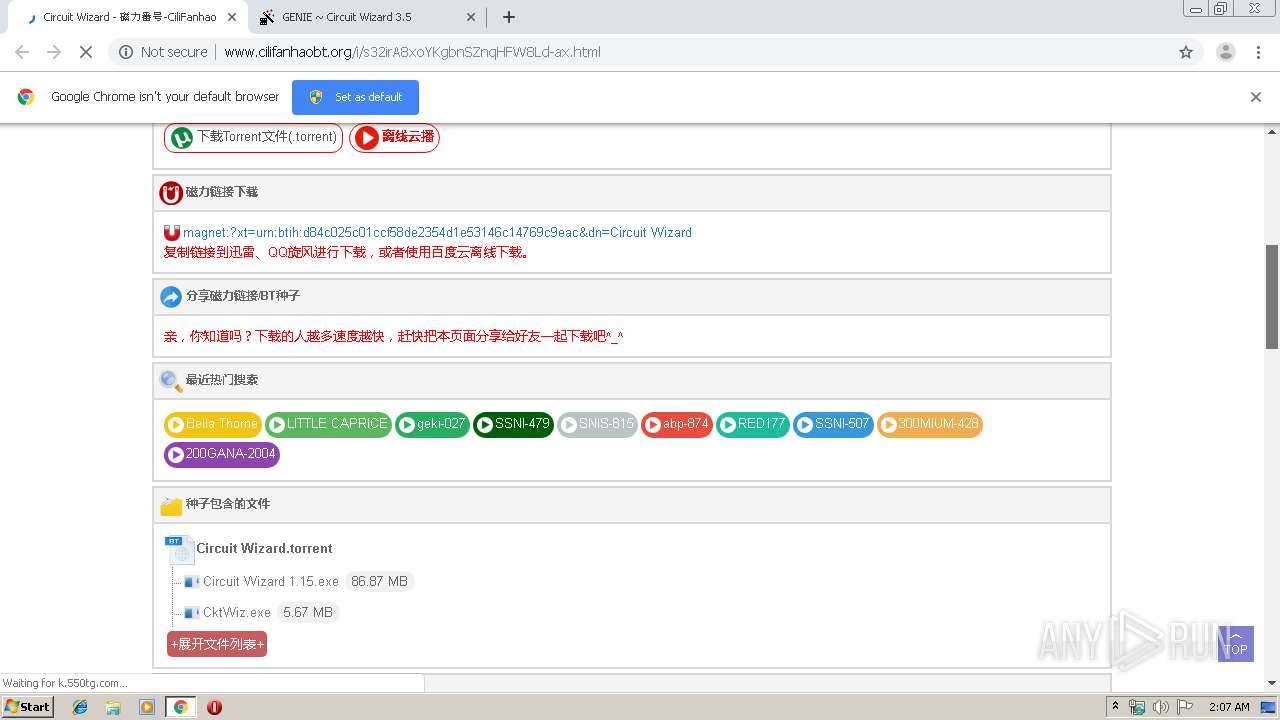Close the first Circuit Wizard tab

point(231,17)
